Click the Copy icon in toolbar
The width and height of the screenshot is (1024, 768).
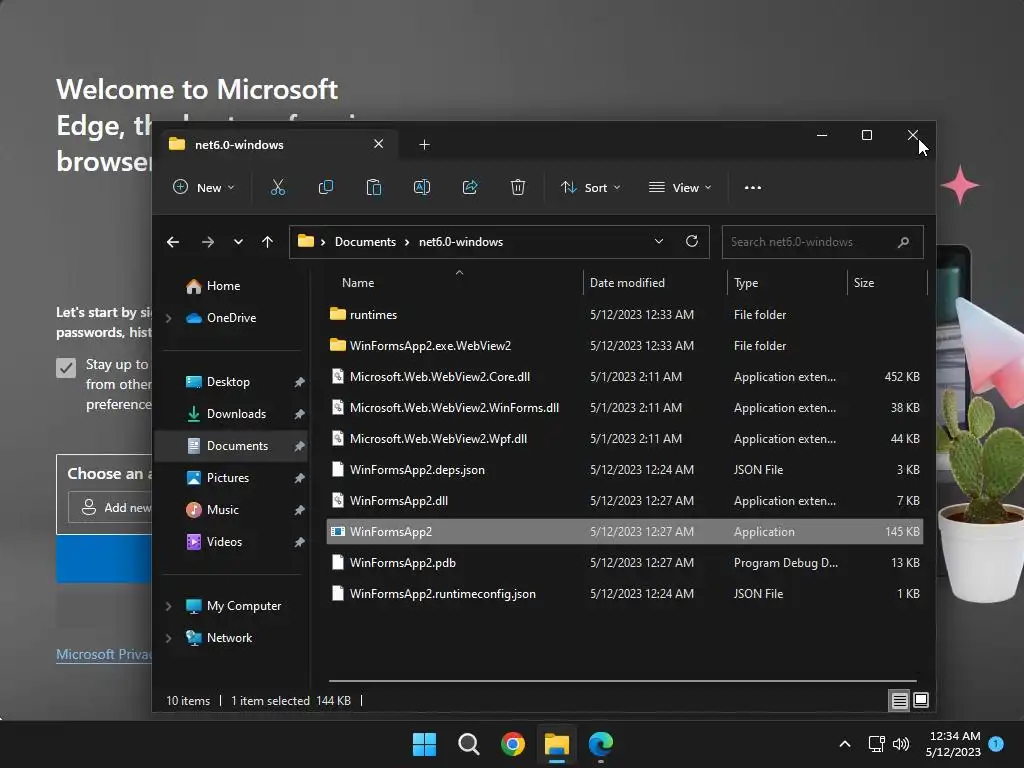point(325,187)
